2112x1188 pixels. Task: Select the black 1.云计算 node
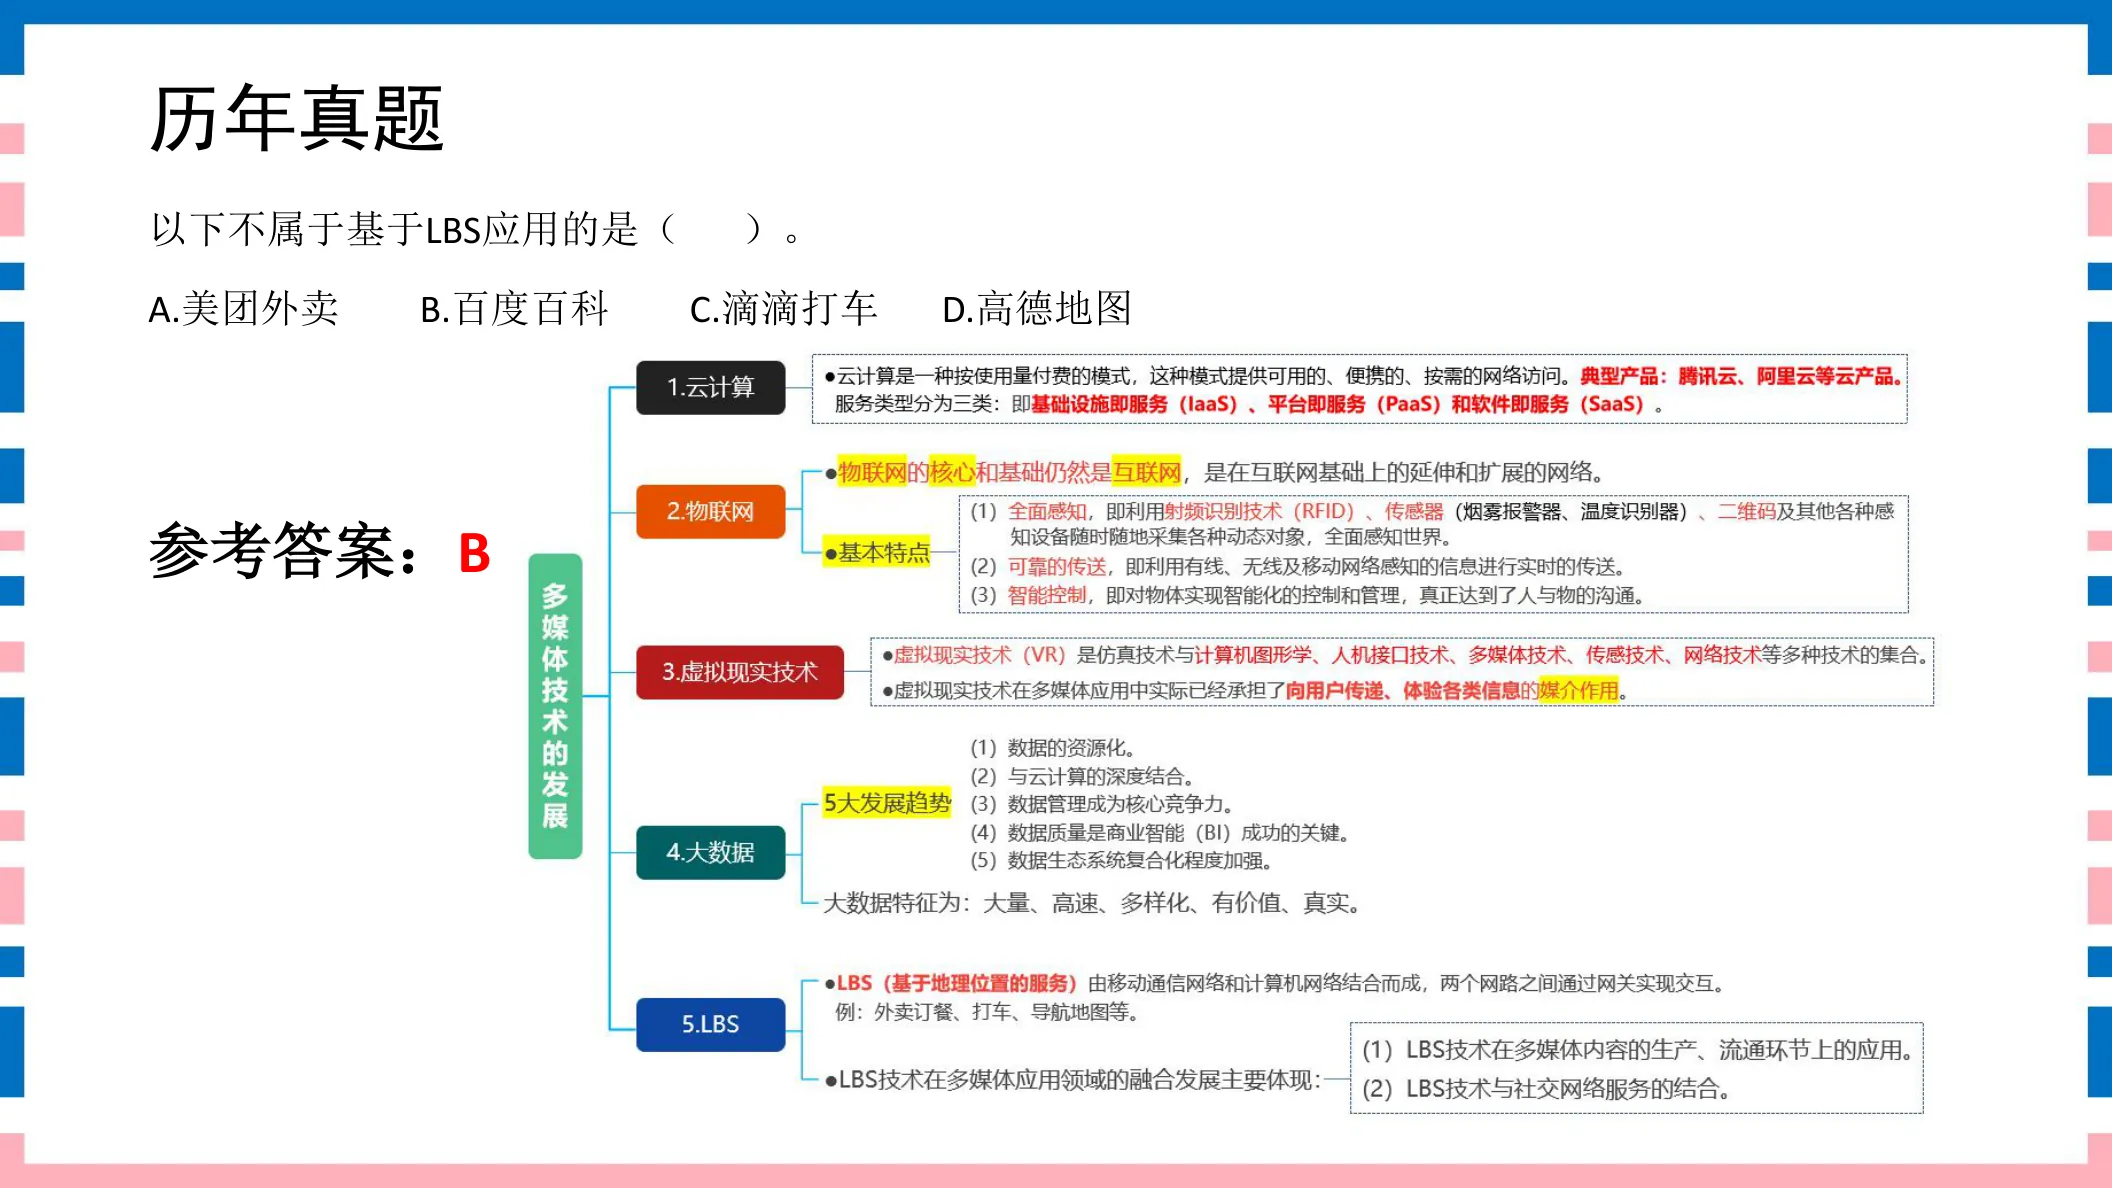[710, 388]
